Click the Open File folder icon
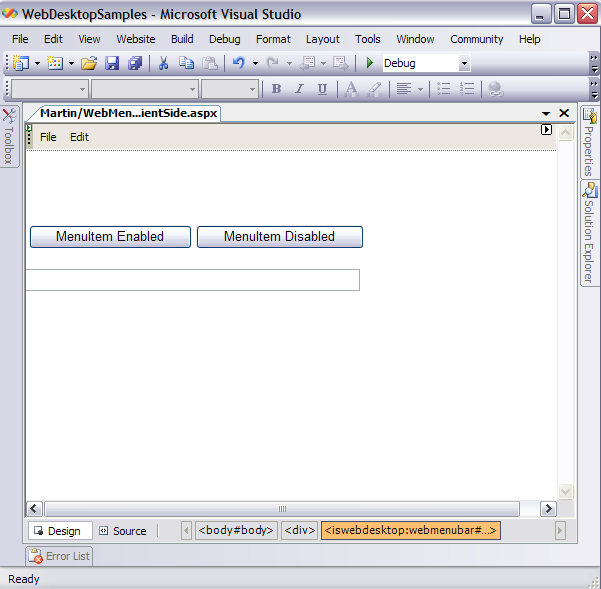 point(89,63)
